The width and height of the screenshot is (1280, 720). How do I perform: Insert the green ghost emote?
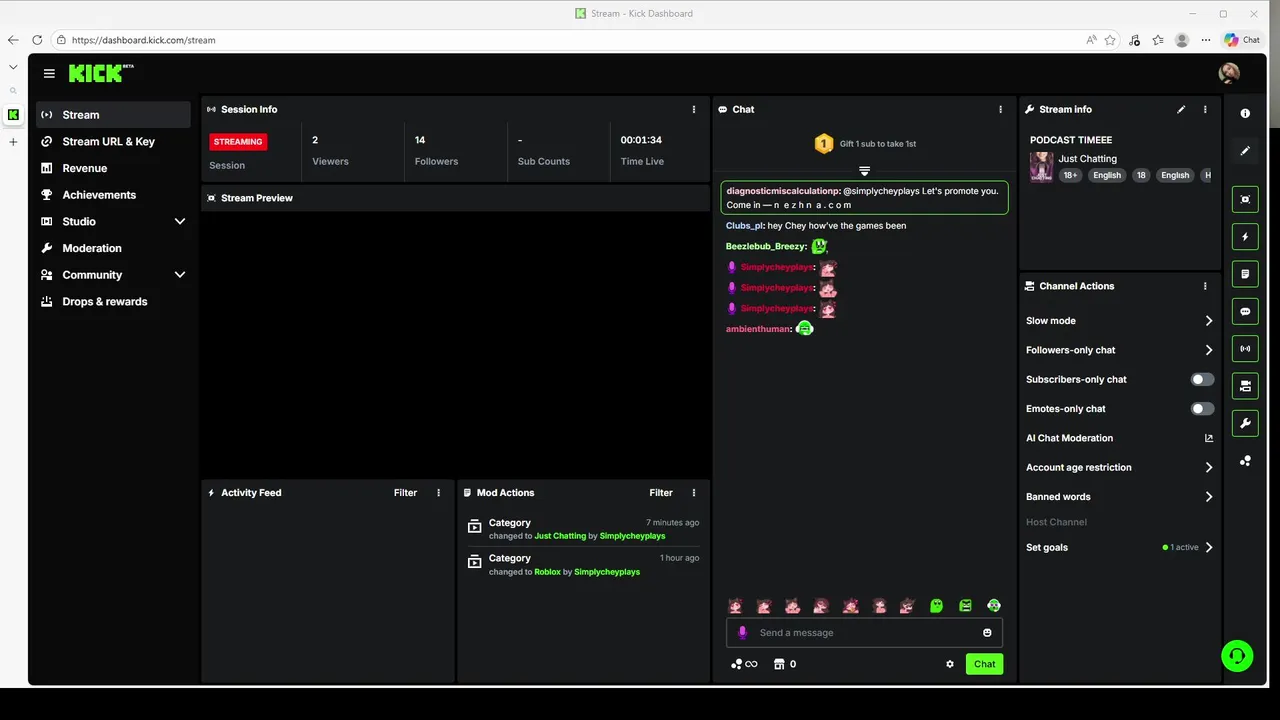936,605
